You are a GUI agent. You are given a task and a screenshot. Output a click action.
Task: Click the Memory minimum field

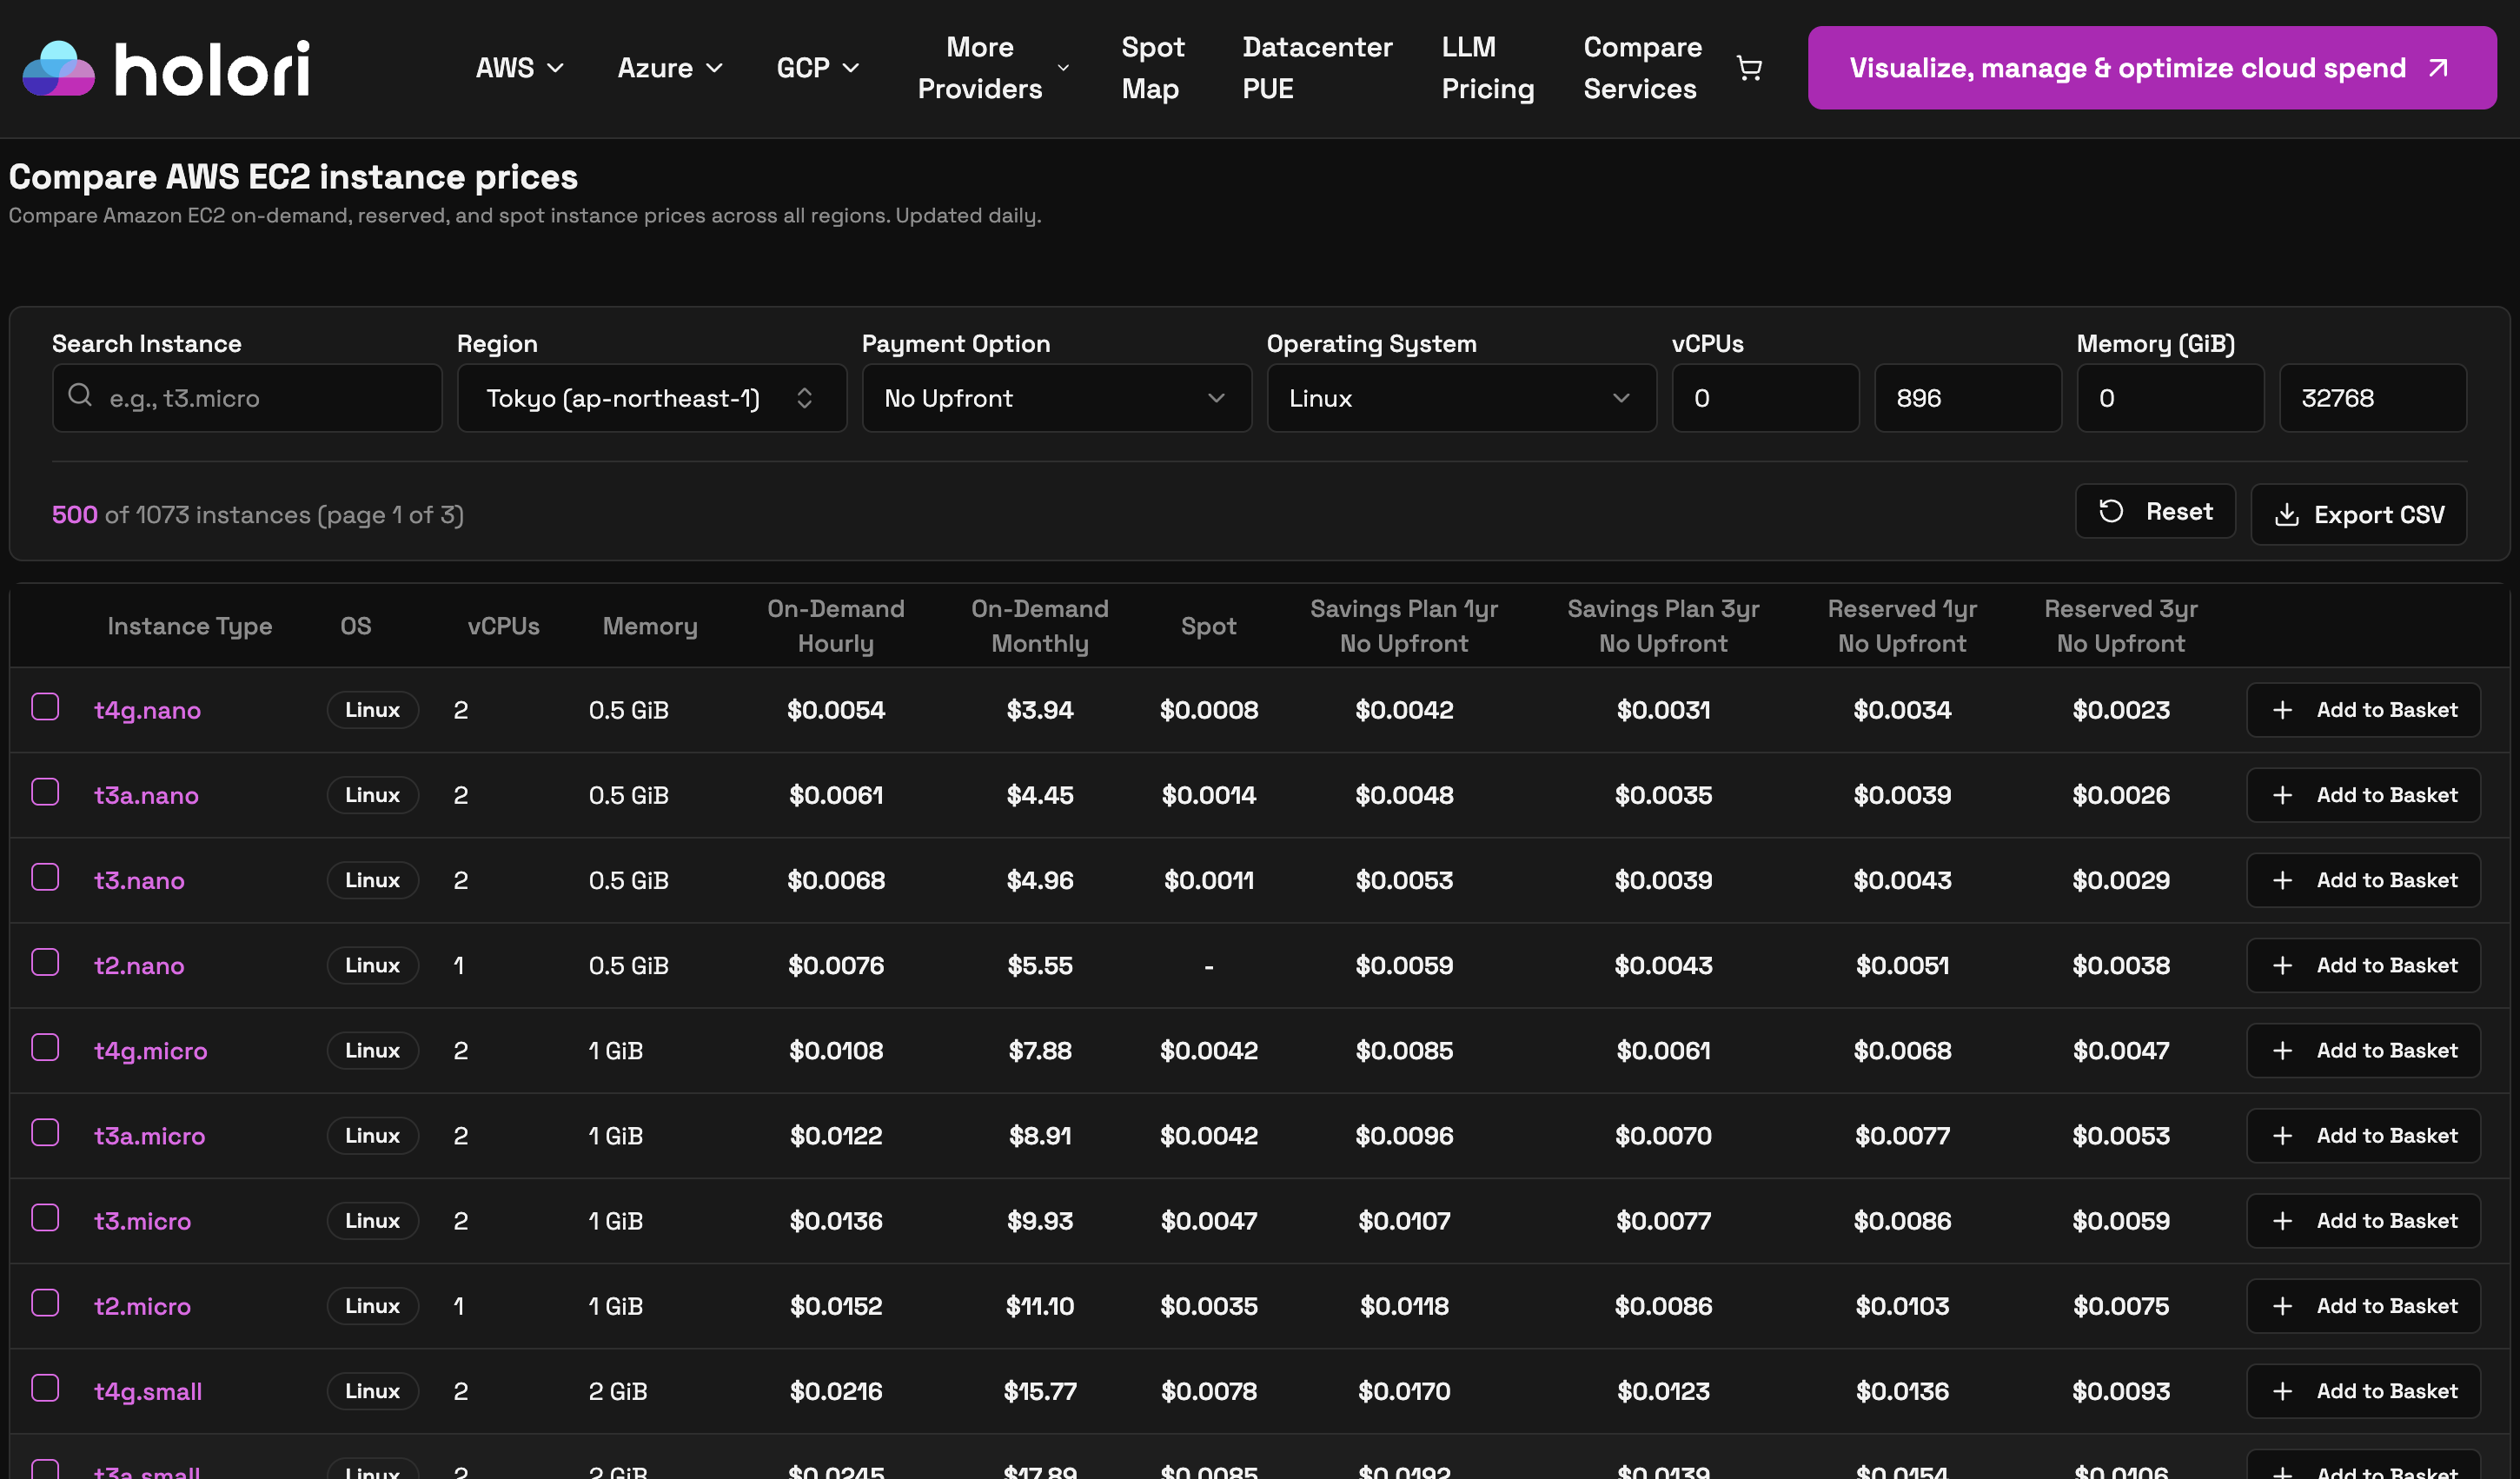click(x=2170, y=398)
